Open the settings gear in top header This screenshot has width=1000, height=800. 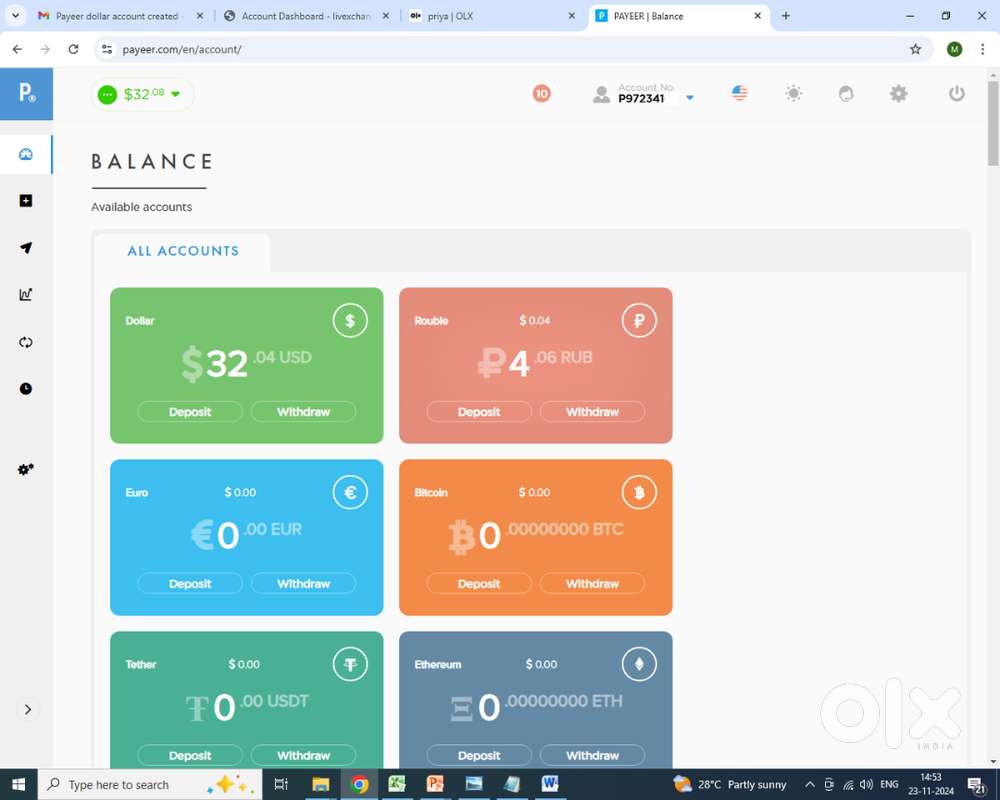tap(898, 94)
